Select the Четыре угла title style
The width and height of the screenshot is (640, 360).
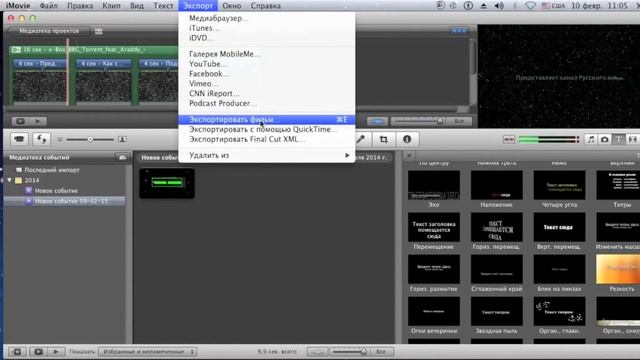(559, 189)
